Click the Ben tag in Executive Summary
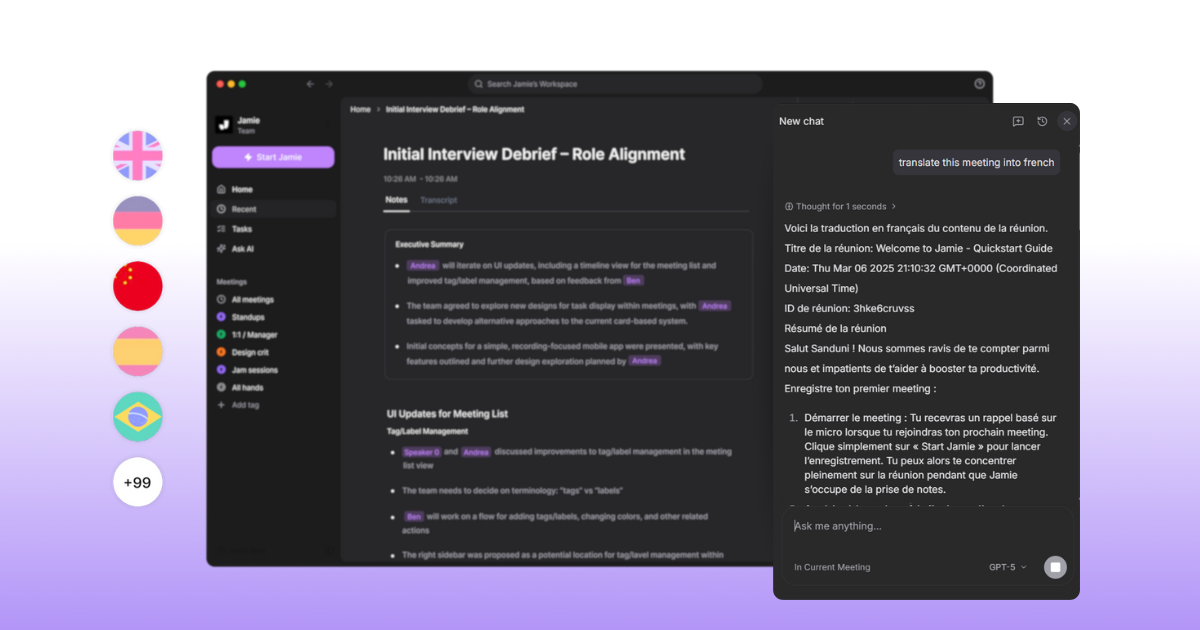Screen dimensions: 1200x630 click(633, 281)
